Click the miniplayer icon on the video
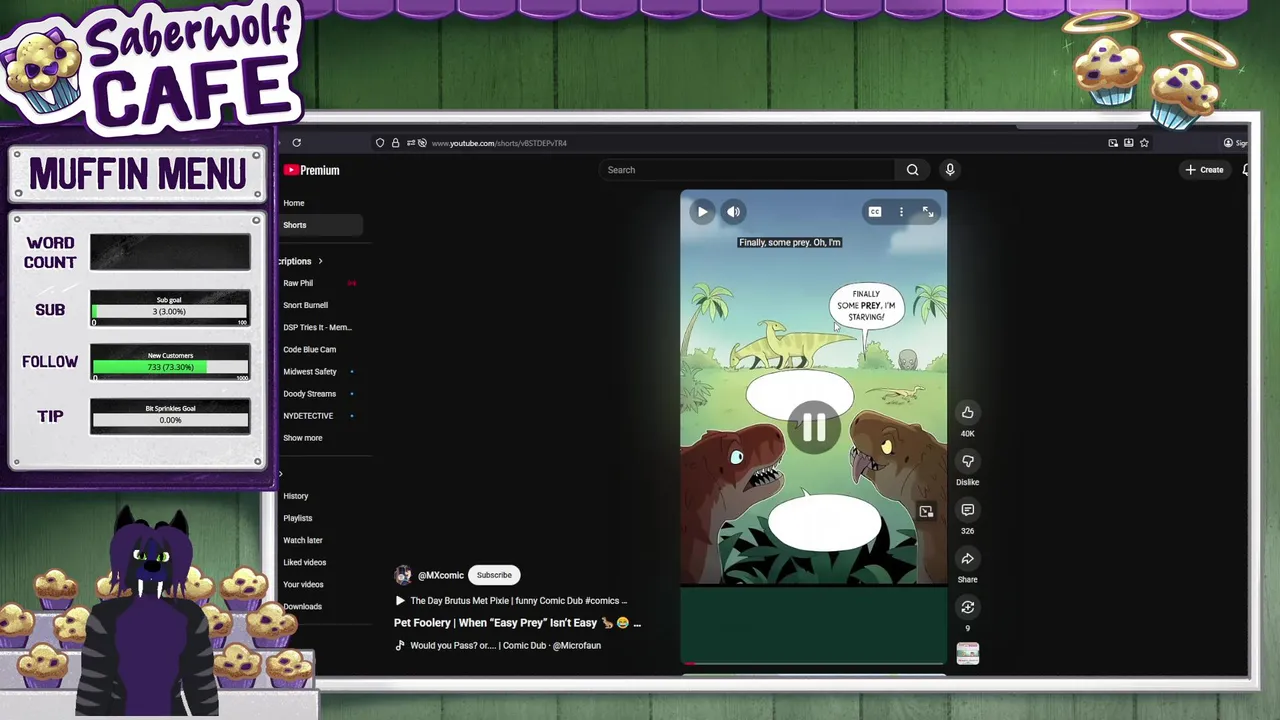Viewport: 1280px width, 720px height. (x=926, y=511)
